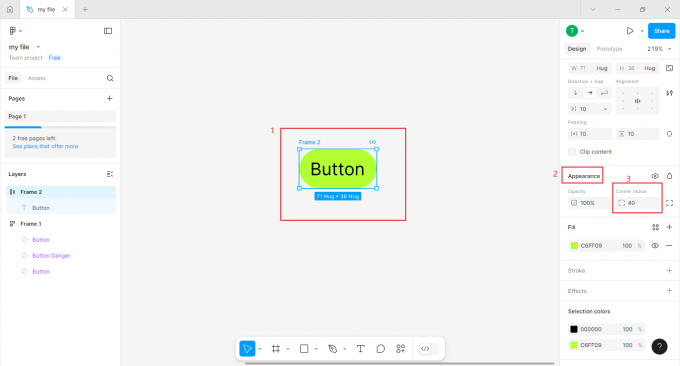680x366 pixels.
Task: Add a new fill with plus icon
Action: (x=669, y=227)
